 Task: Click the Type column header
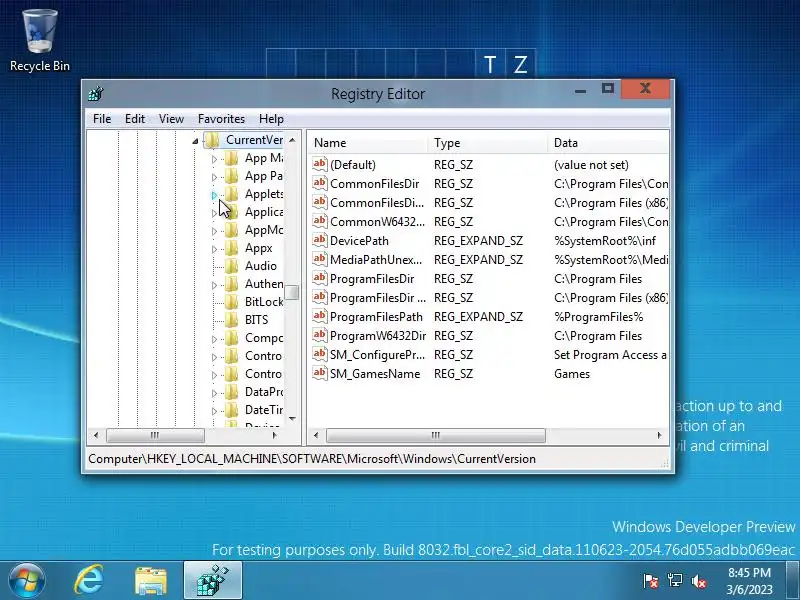(488, 143)
